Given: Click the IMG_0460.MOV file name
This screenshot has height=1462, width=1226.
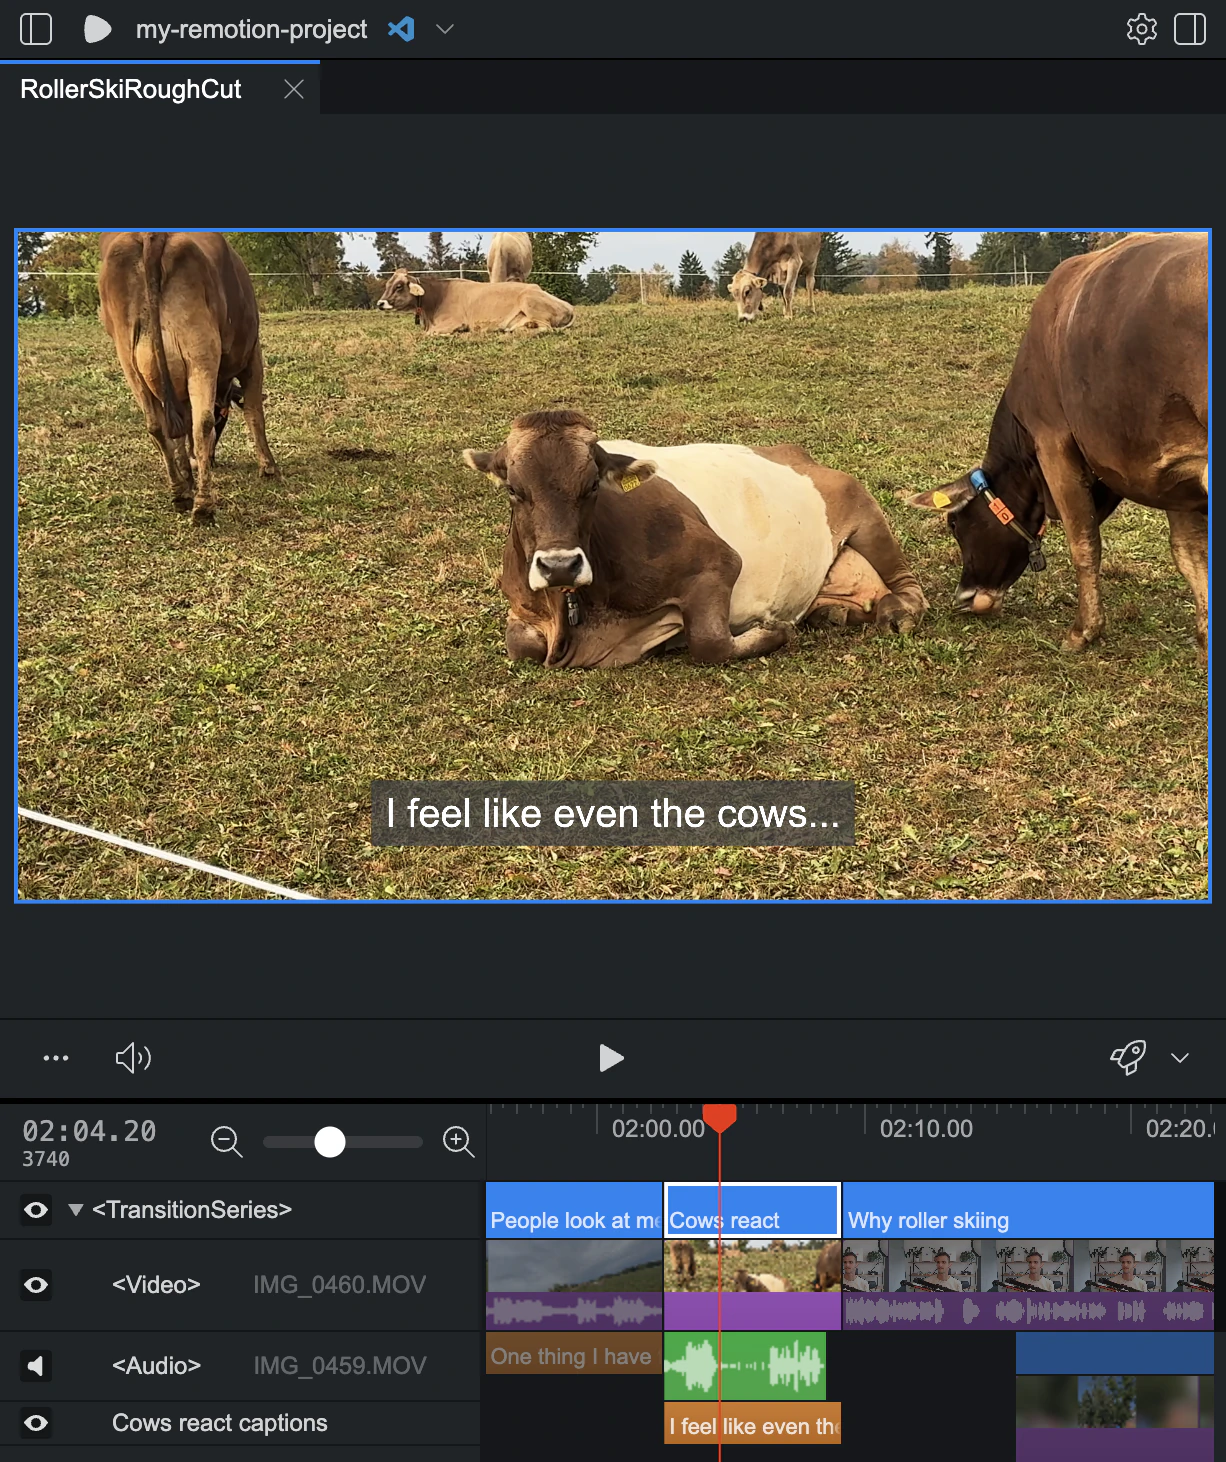Looking at the screenshot, I should tap(339, 1285).
